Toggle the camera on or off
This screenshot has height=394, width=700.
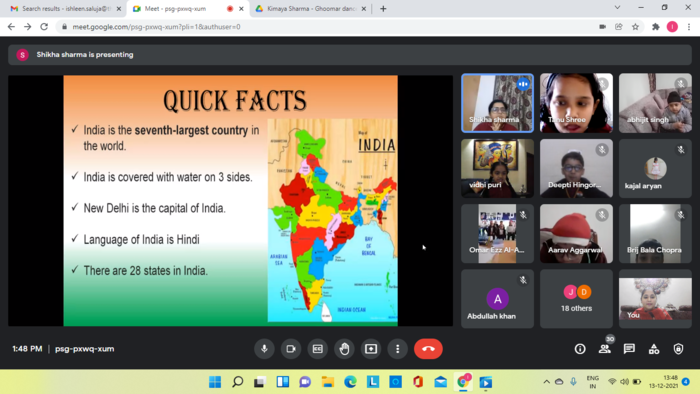tap(291, 349)
